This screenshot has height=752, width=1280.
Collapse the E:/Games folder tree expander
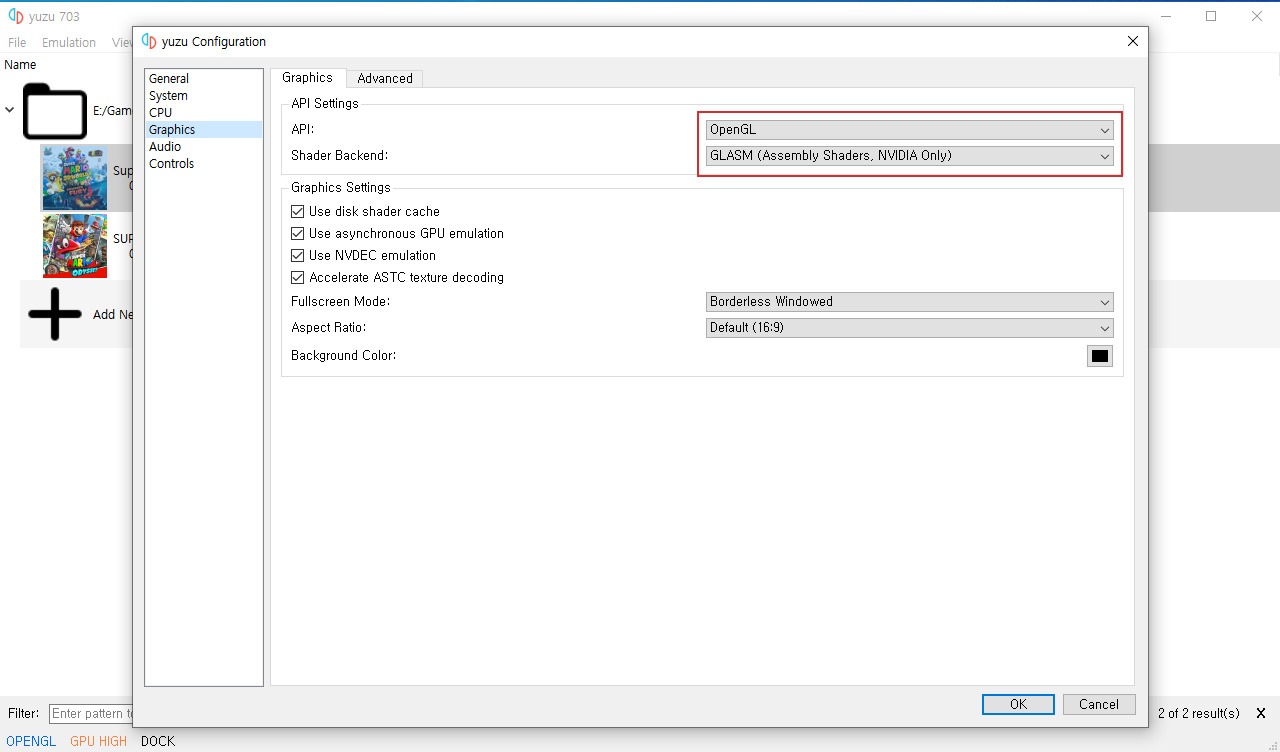click(x=10, y=110)
